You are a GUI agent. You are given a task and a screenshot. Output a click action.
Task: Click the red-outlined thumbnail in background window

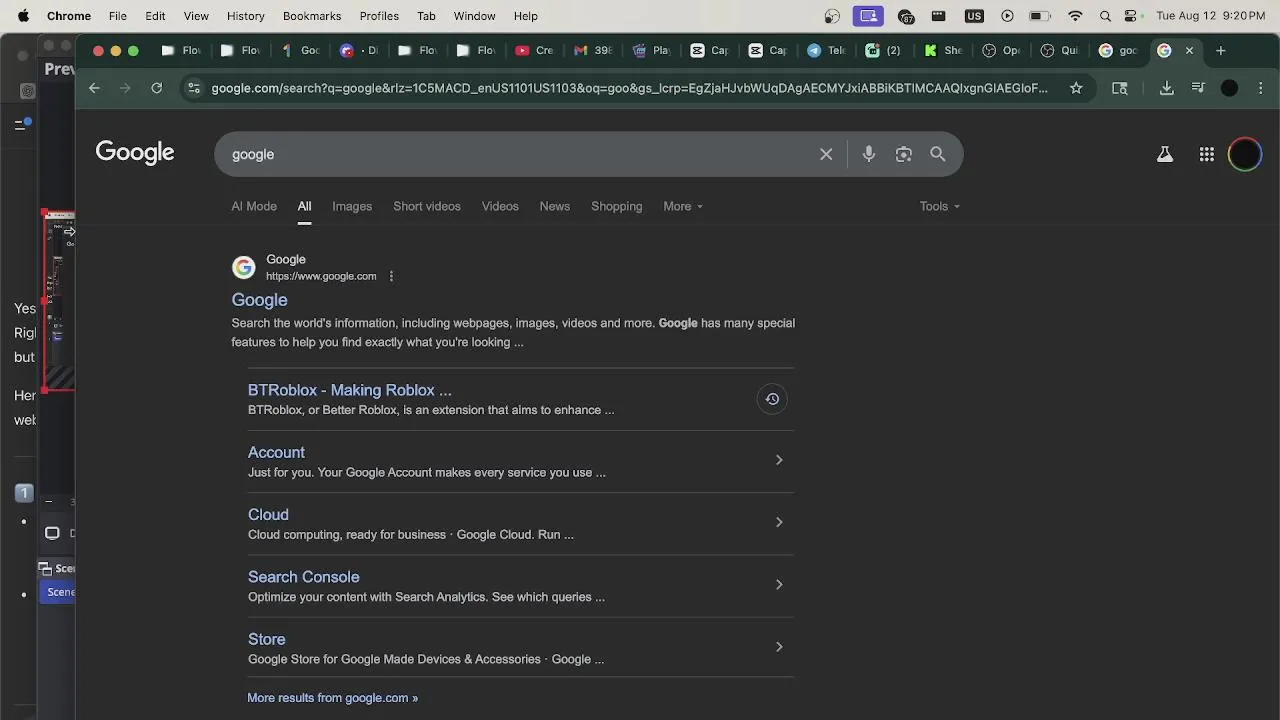coord(58,301)
